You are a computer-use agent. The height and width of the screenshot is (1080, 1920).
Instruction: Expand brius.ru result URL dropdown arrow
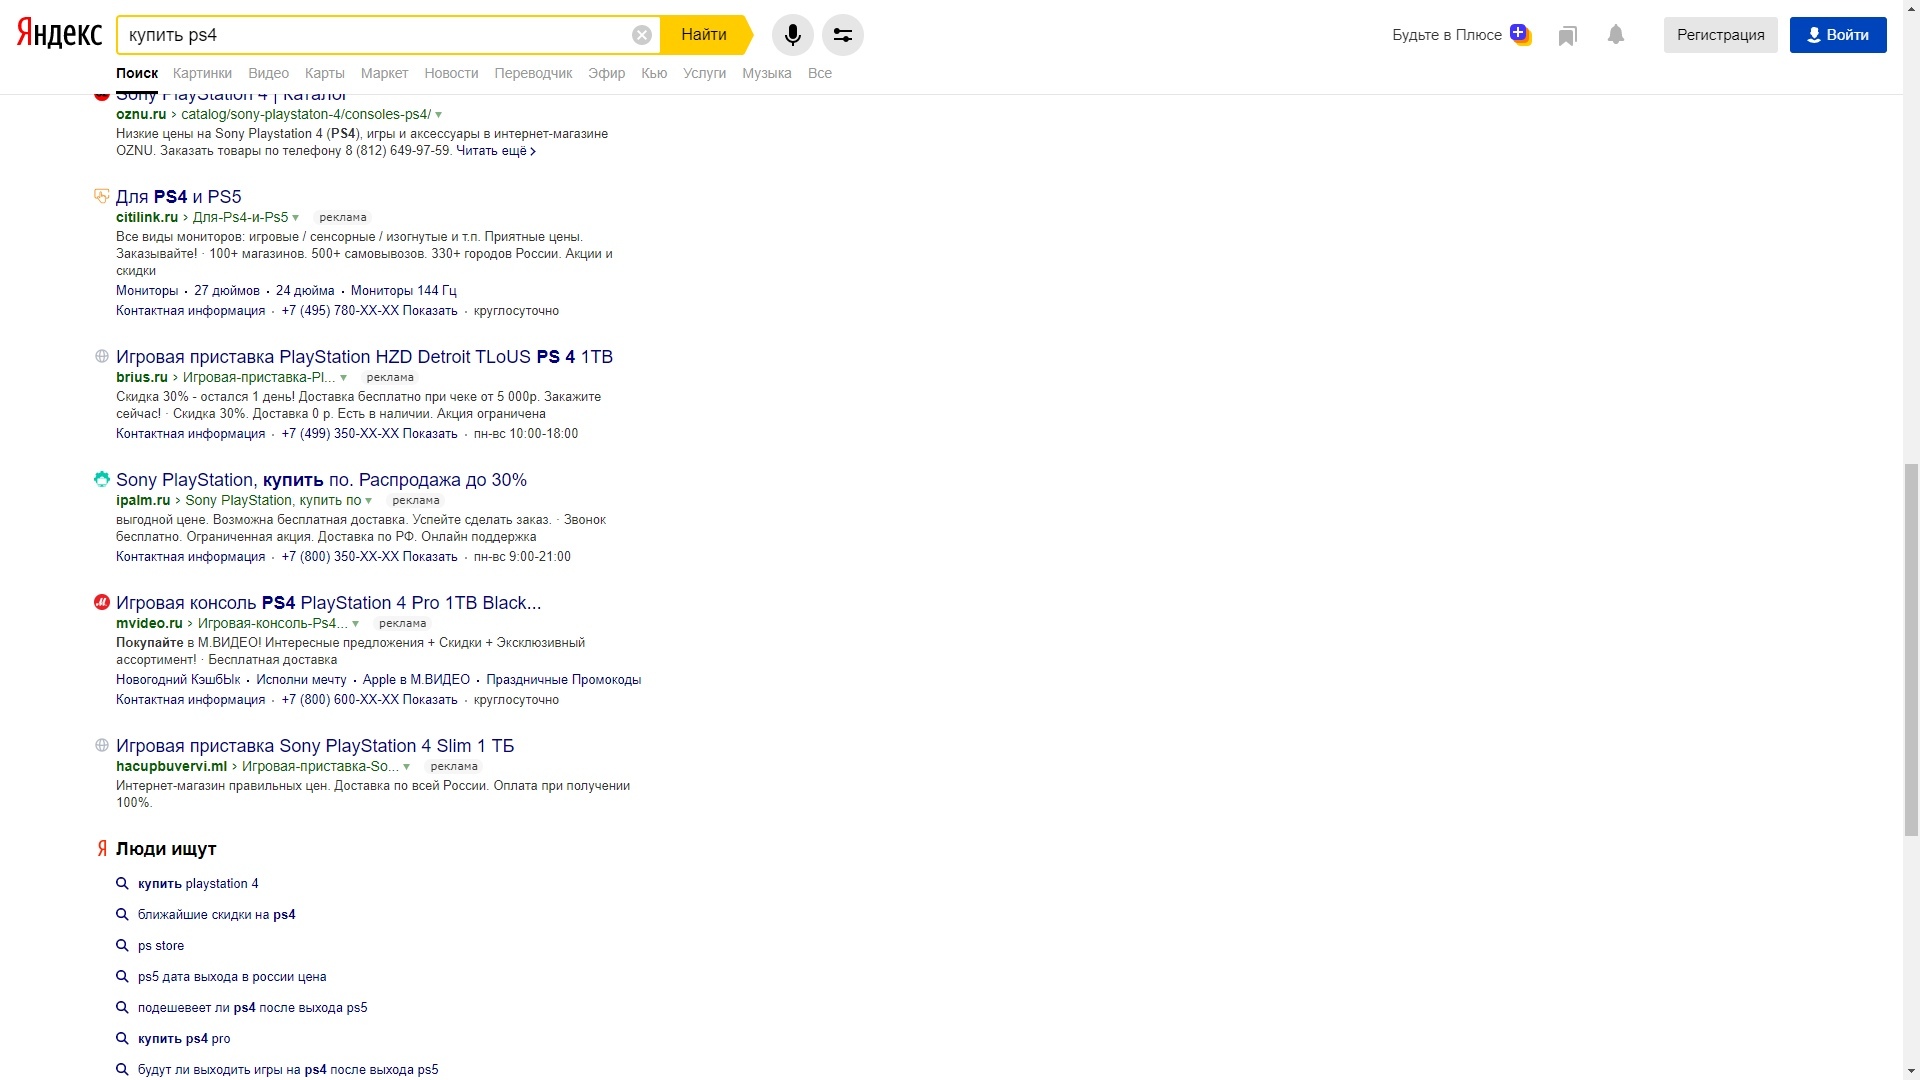point(343,378)
